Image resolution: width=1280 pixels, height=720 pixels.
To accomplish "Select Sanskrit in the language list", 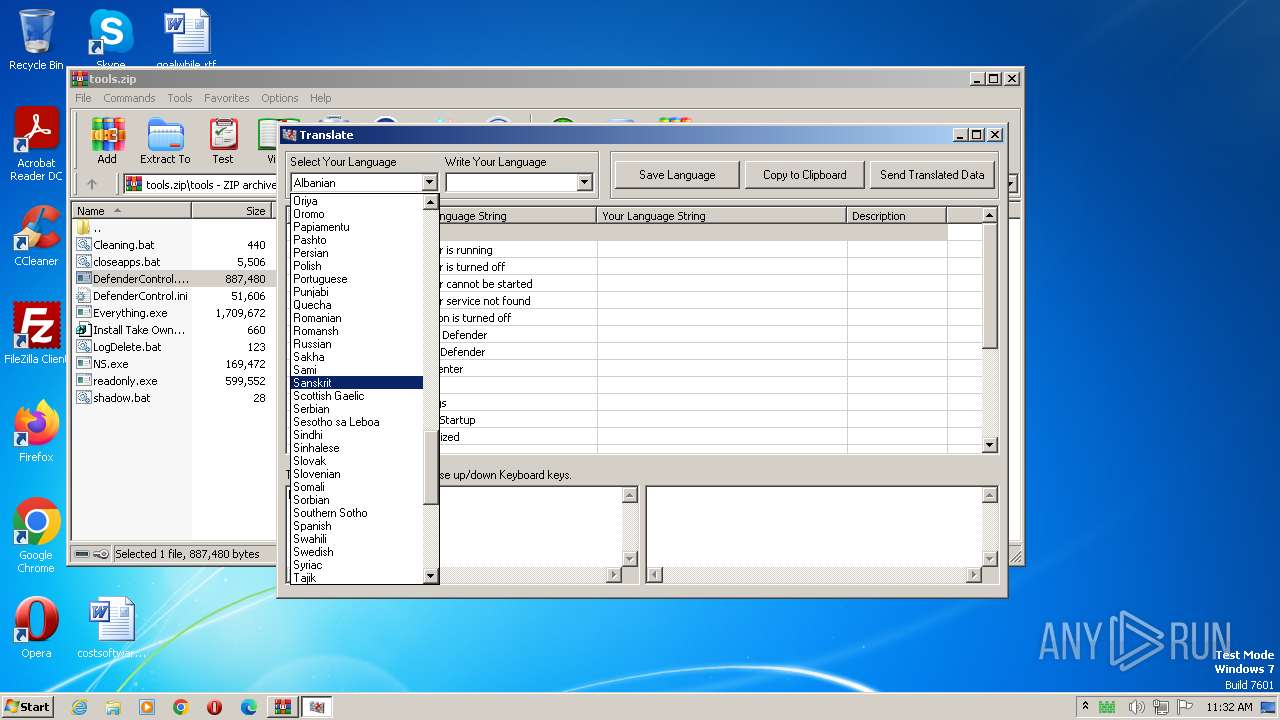I will (x=357, y=383).
